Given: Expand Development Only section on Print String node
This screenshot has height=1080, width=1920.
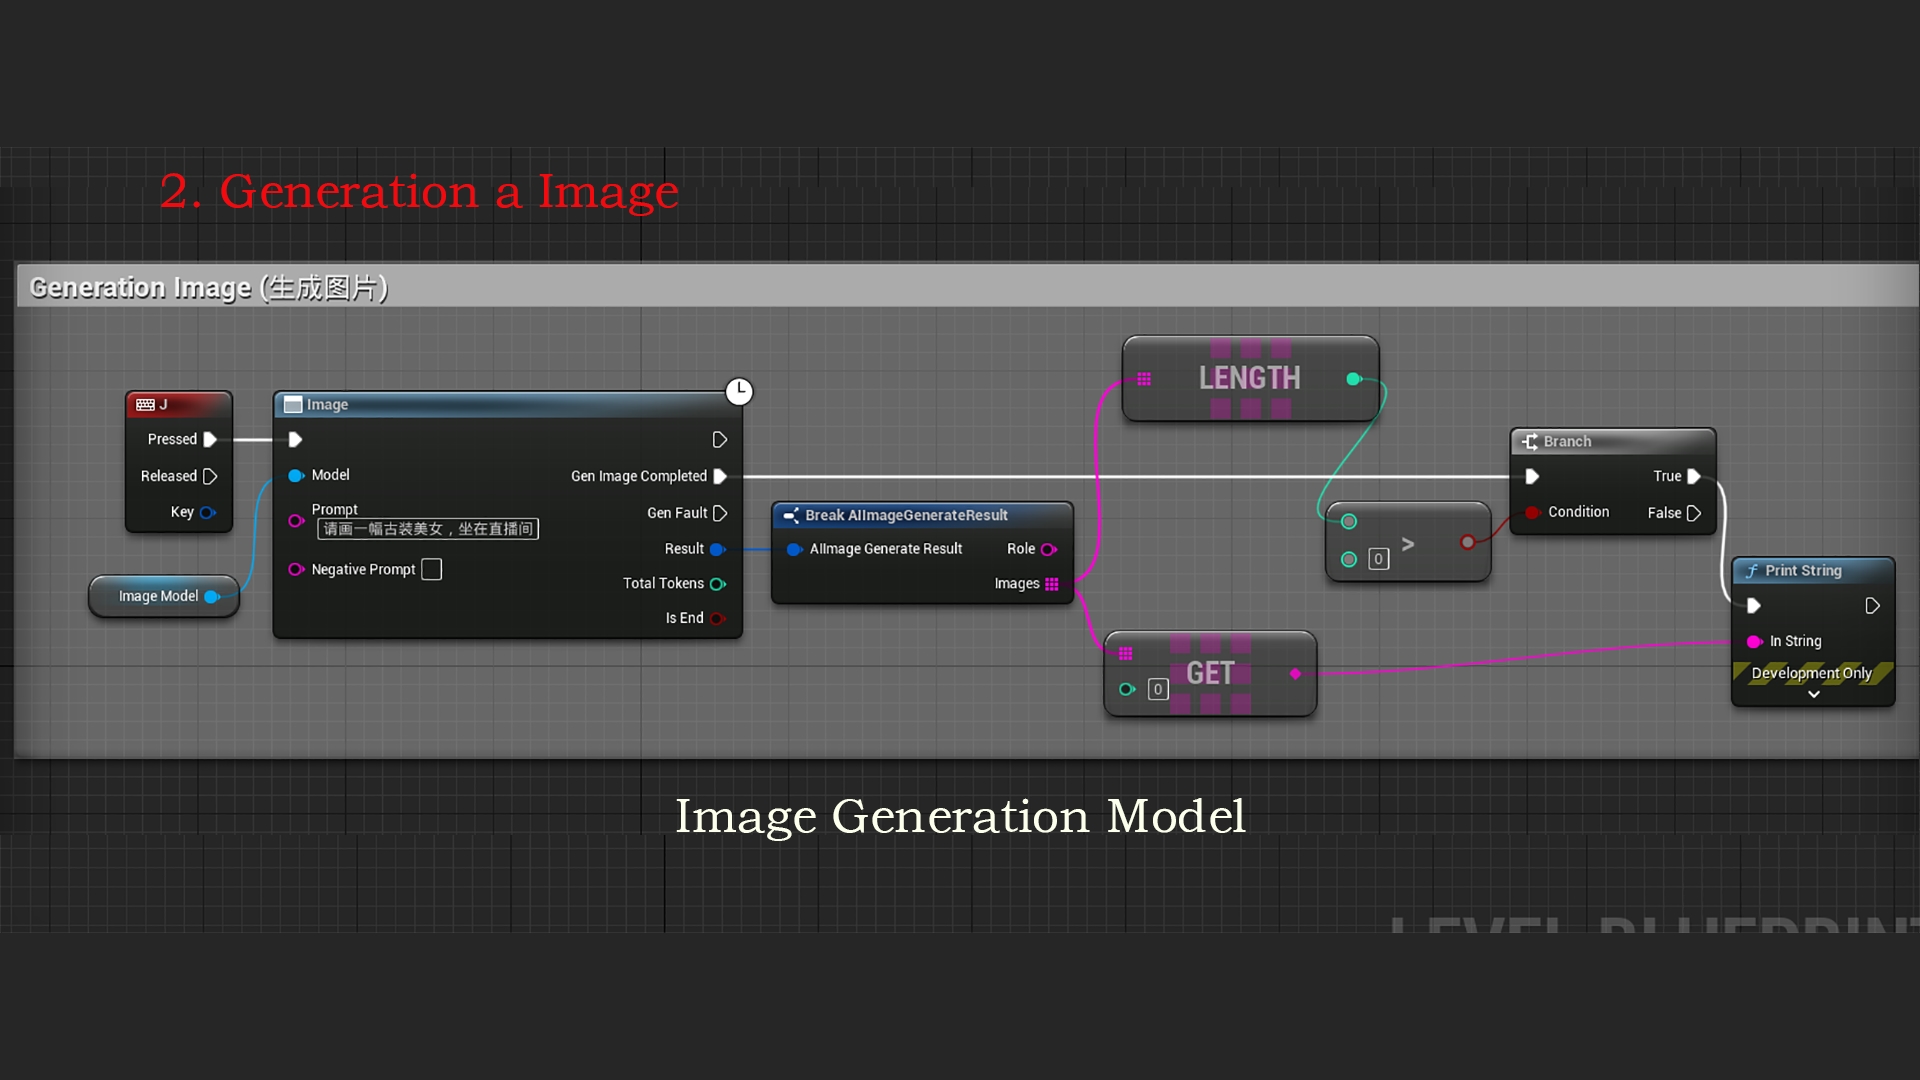Looking at the screenshot, I should coord(1812,692).
